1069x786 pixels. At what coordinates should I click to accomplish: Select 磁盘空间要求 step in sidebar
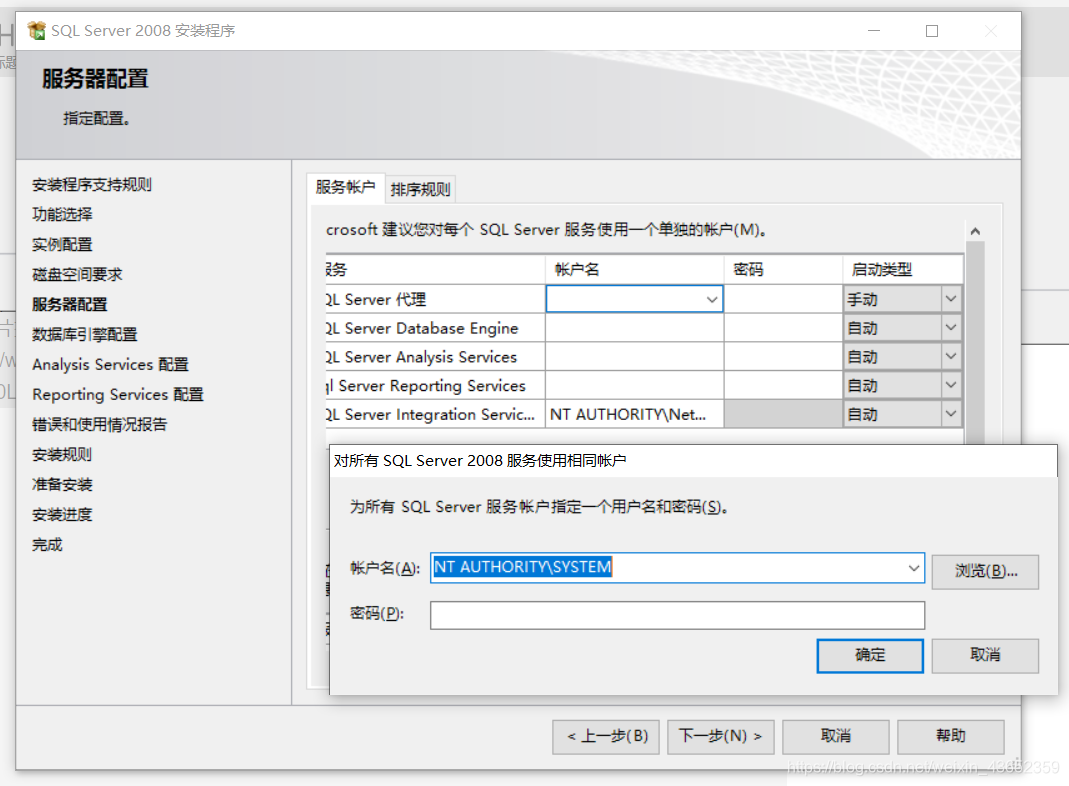coord(77,275)
